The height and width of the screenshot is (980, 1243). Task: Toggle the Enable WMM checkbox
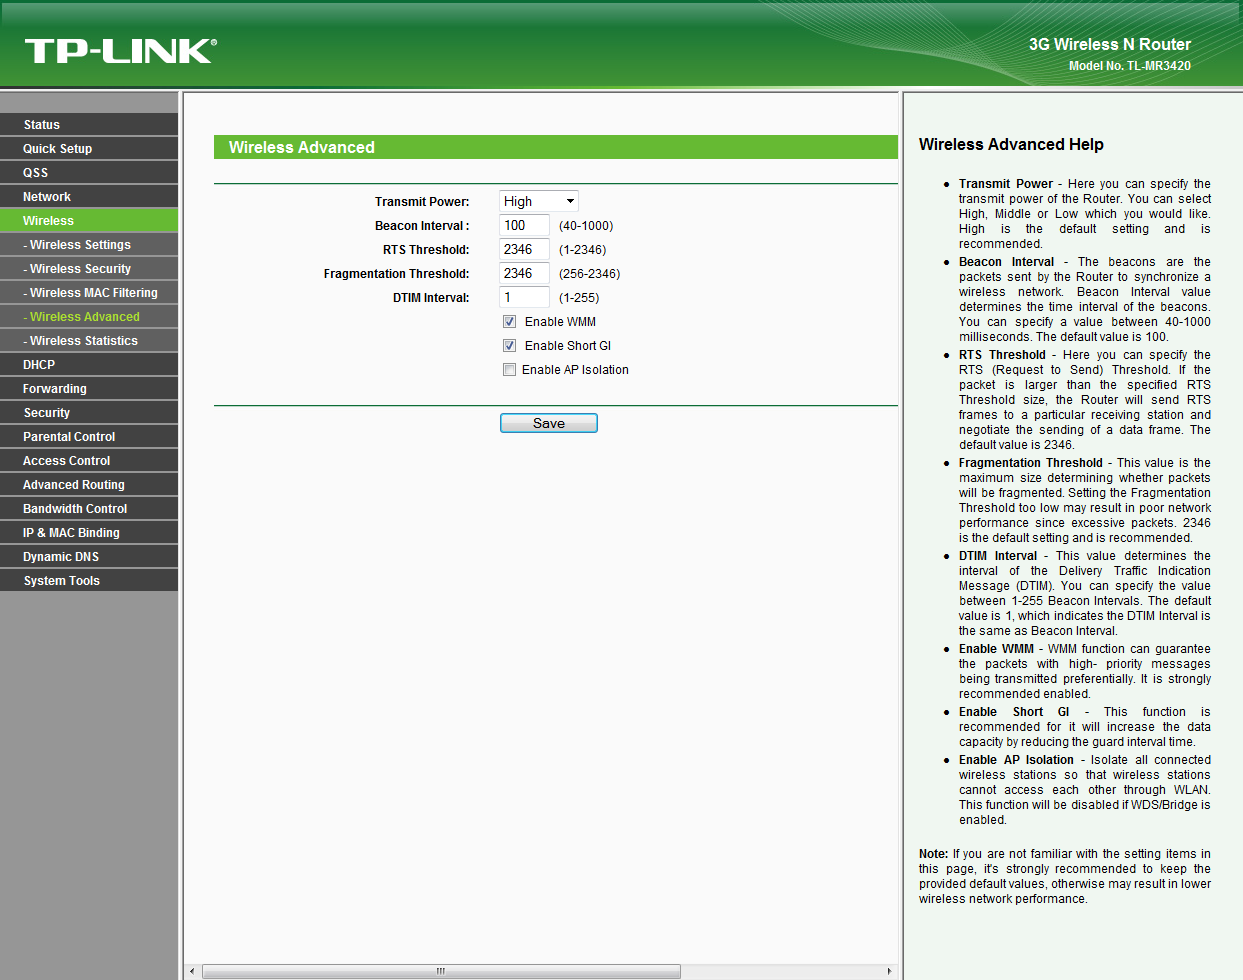[x=510, y=322]
